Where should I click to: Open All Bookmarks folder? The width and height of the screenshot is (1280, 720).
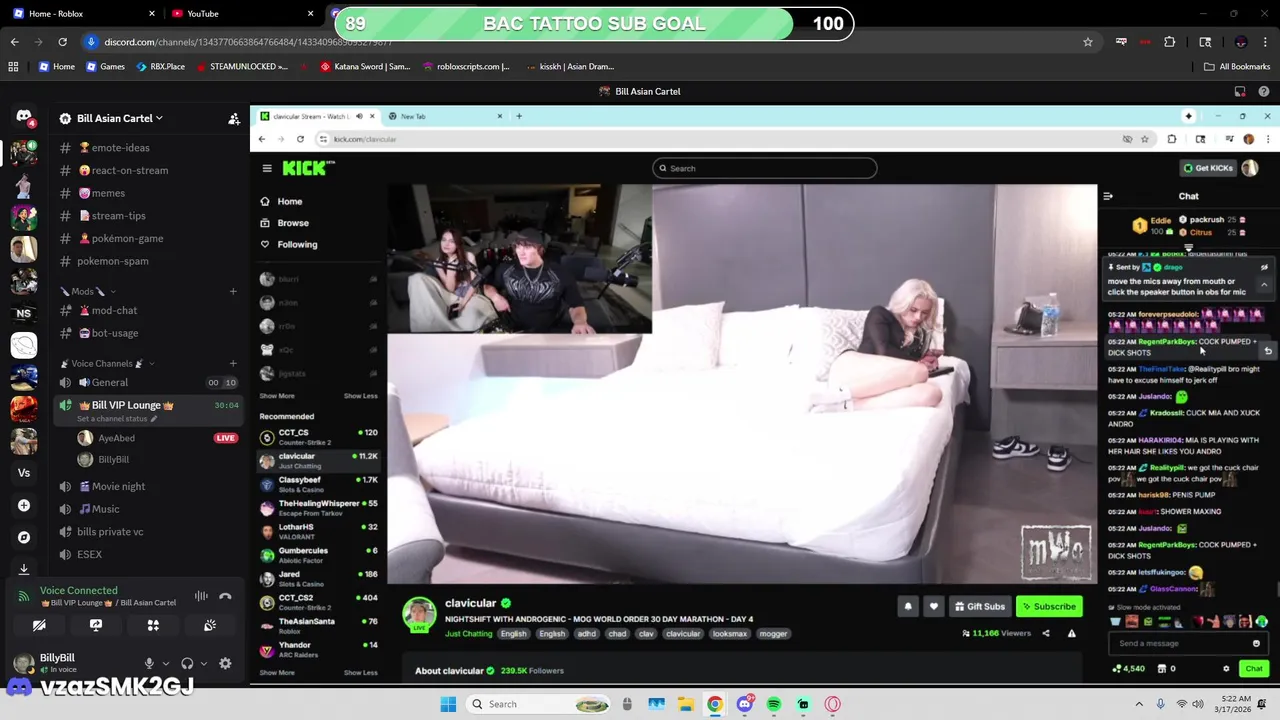(x=1237, y=66)
